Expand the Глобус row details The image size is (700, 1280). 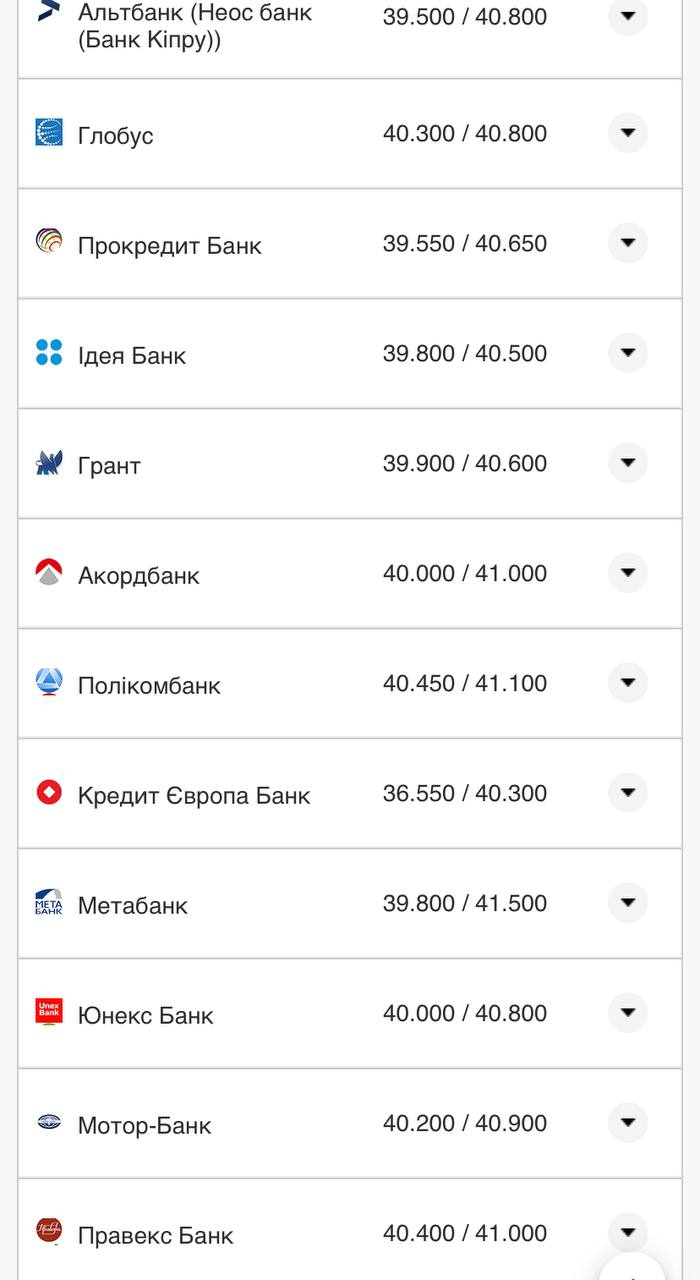[628, 133]
